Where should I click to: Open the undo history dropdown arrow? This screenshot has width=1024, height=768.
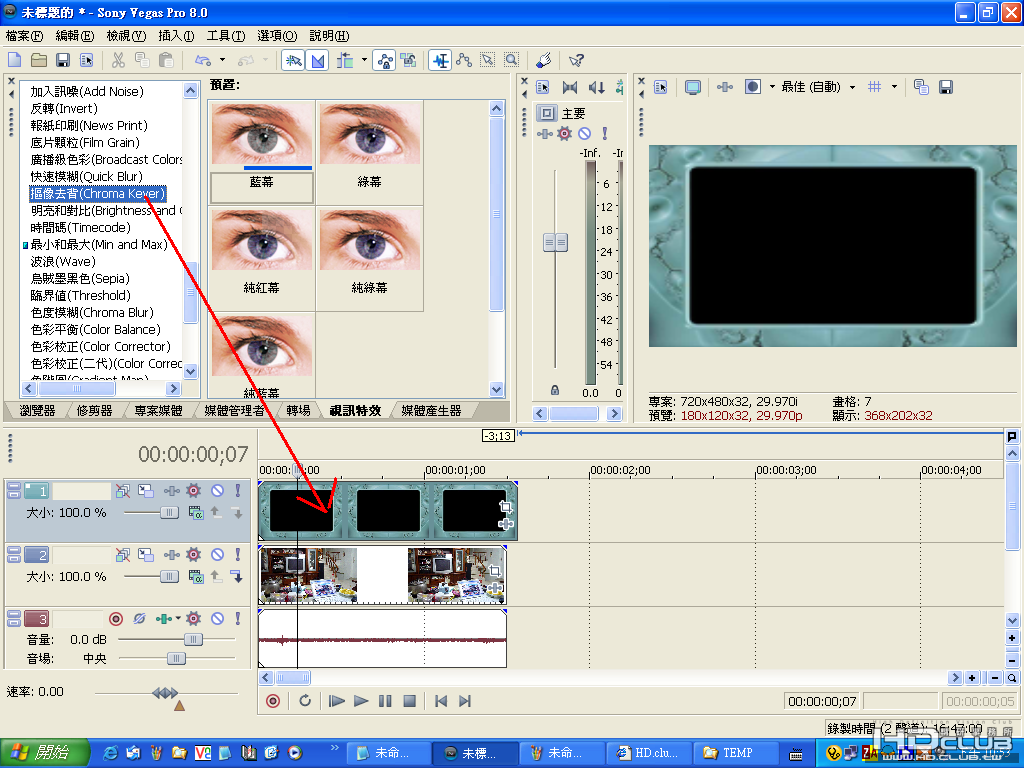pyautogui.click(x=223, y=60)
